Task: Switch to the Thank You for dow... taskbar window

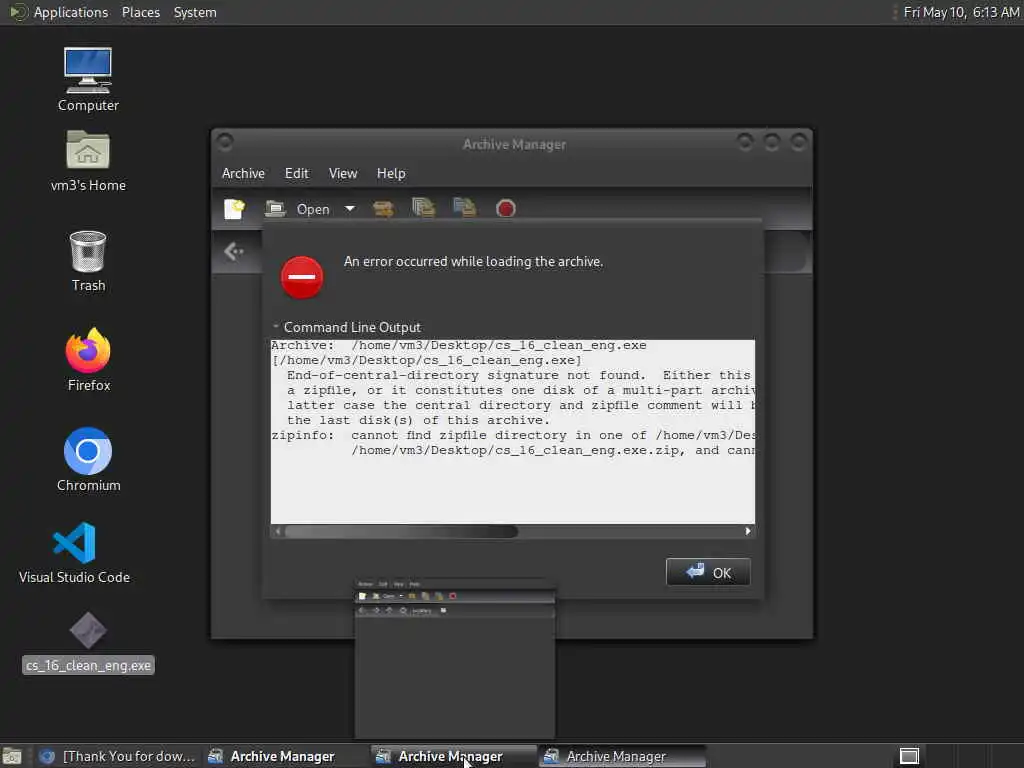Action: [x=118, y=756]
